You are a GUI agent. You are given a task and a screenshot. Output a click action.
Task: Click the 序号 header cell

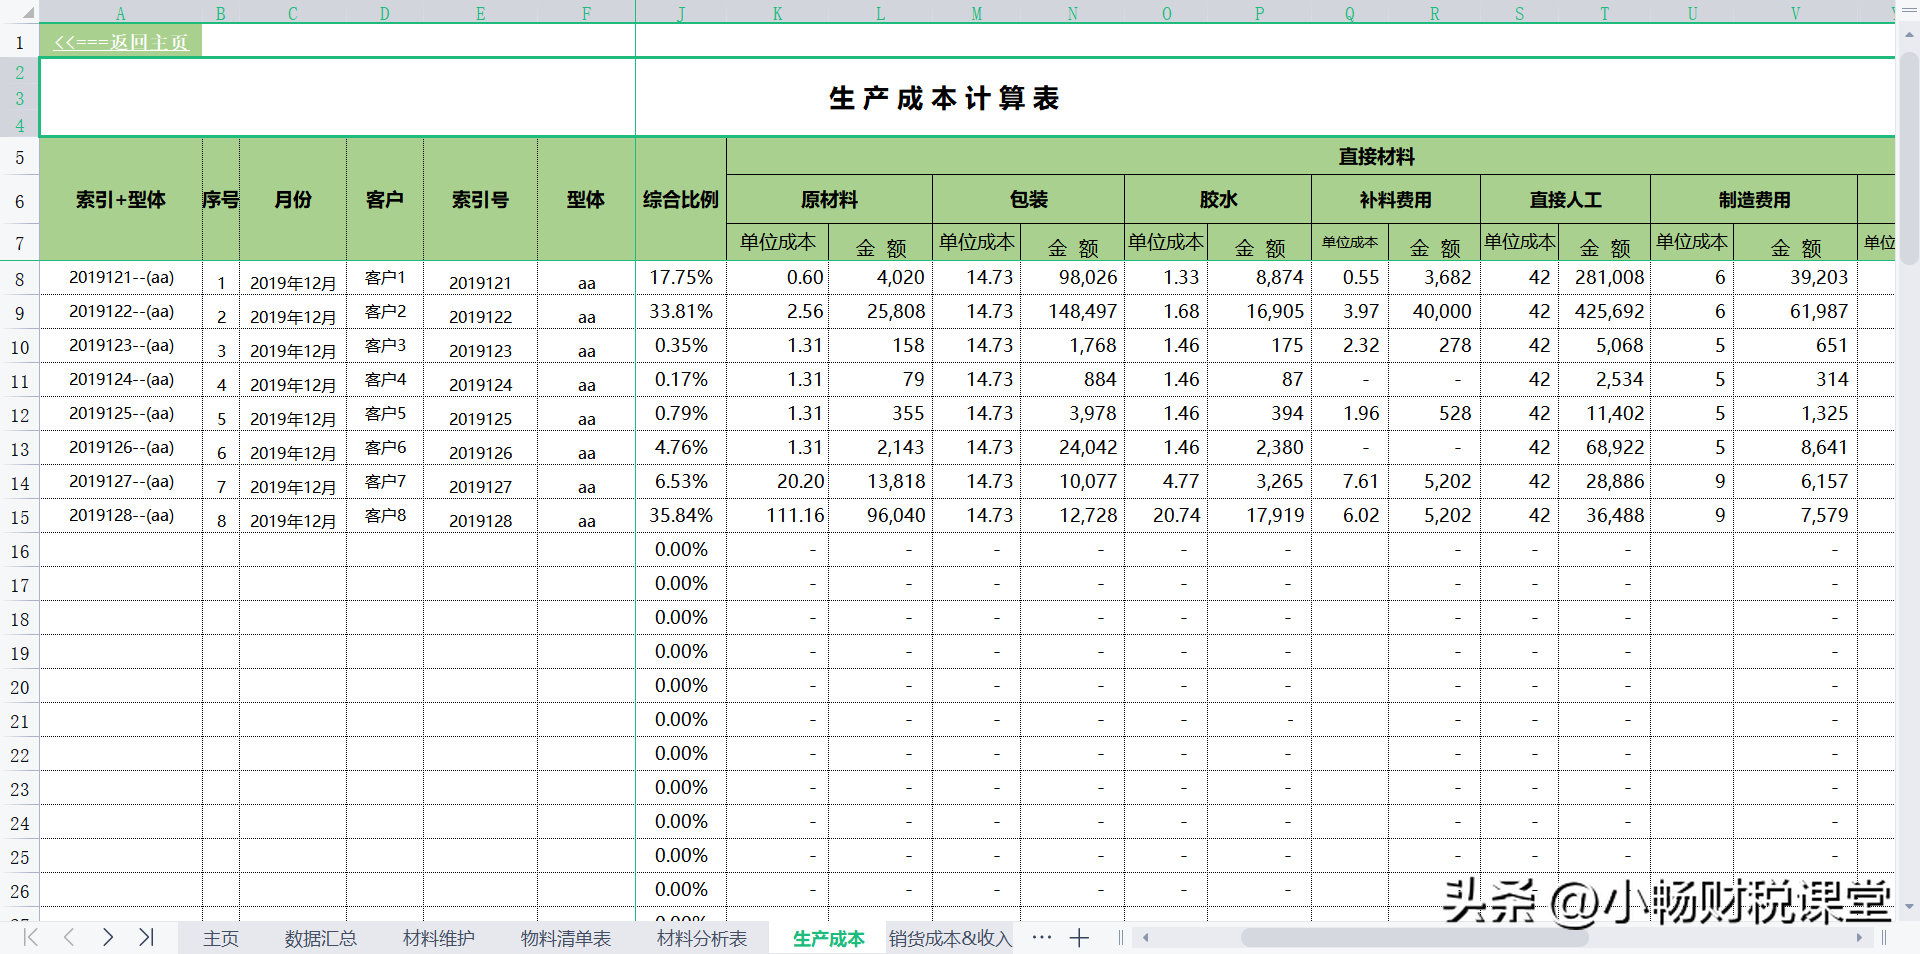coord(221,200)
